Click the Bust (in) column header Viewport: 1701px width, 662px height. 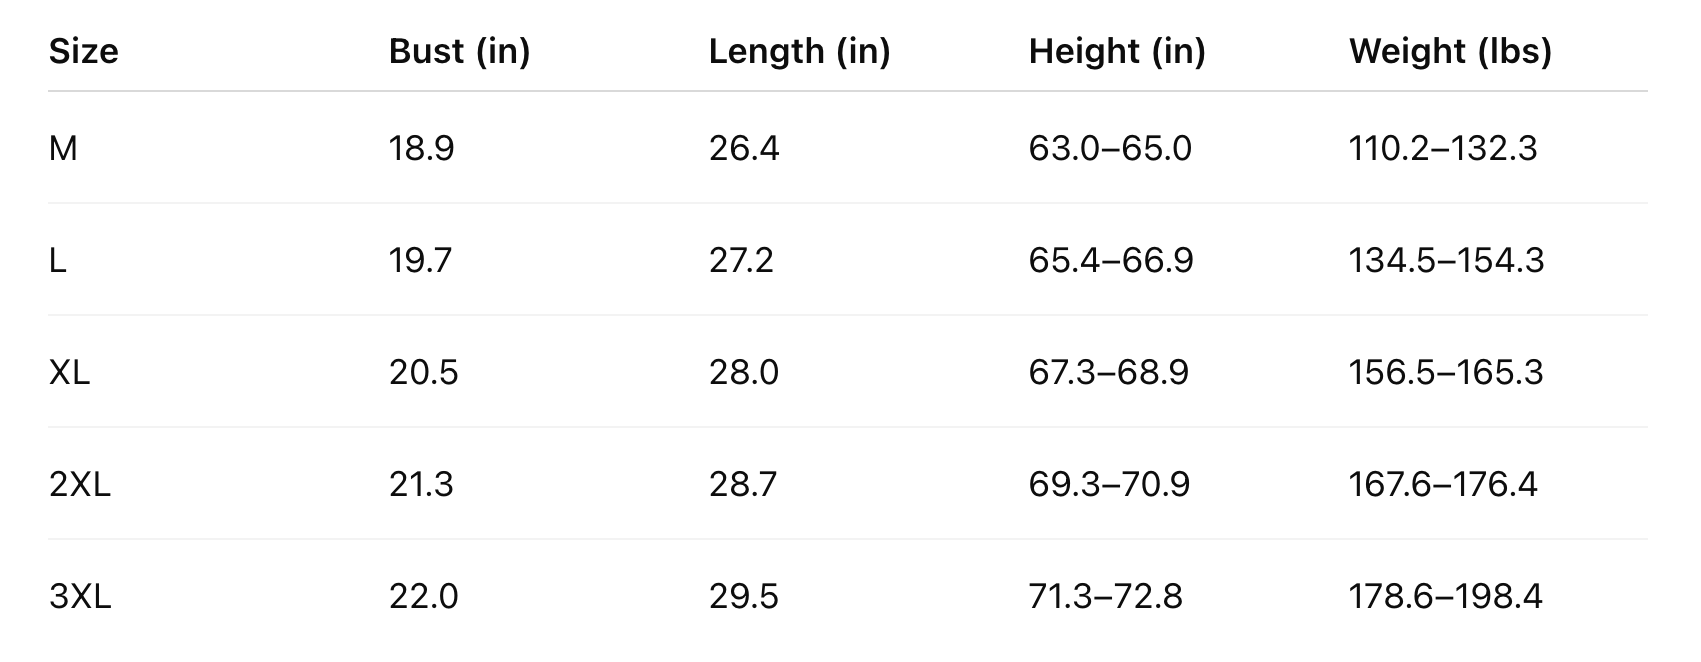point(459,51)
